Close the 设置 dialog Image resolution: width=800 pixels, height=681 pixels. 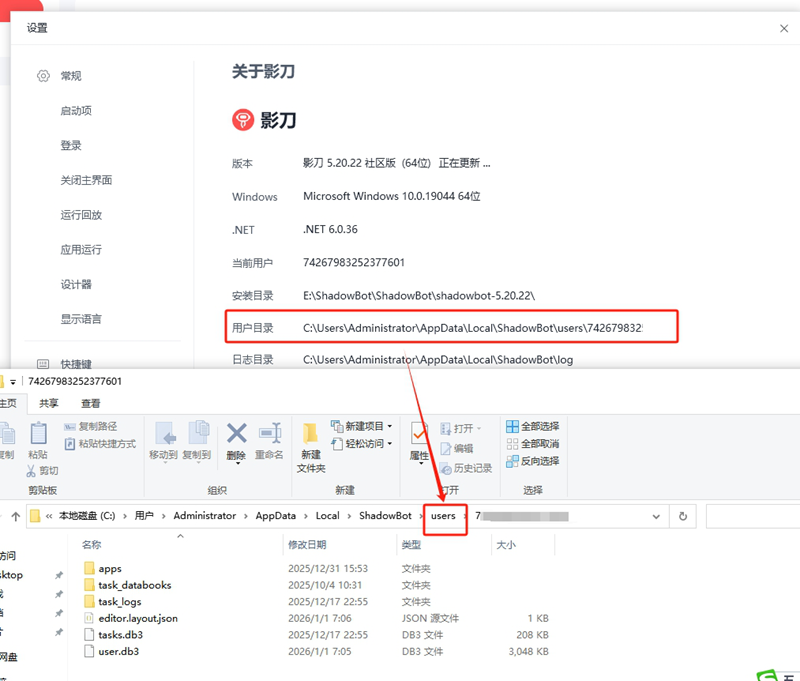(784, 29)
